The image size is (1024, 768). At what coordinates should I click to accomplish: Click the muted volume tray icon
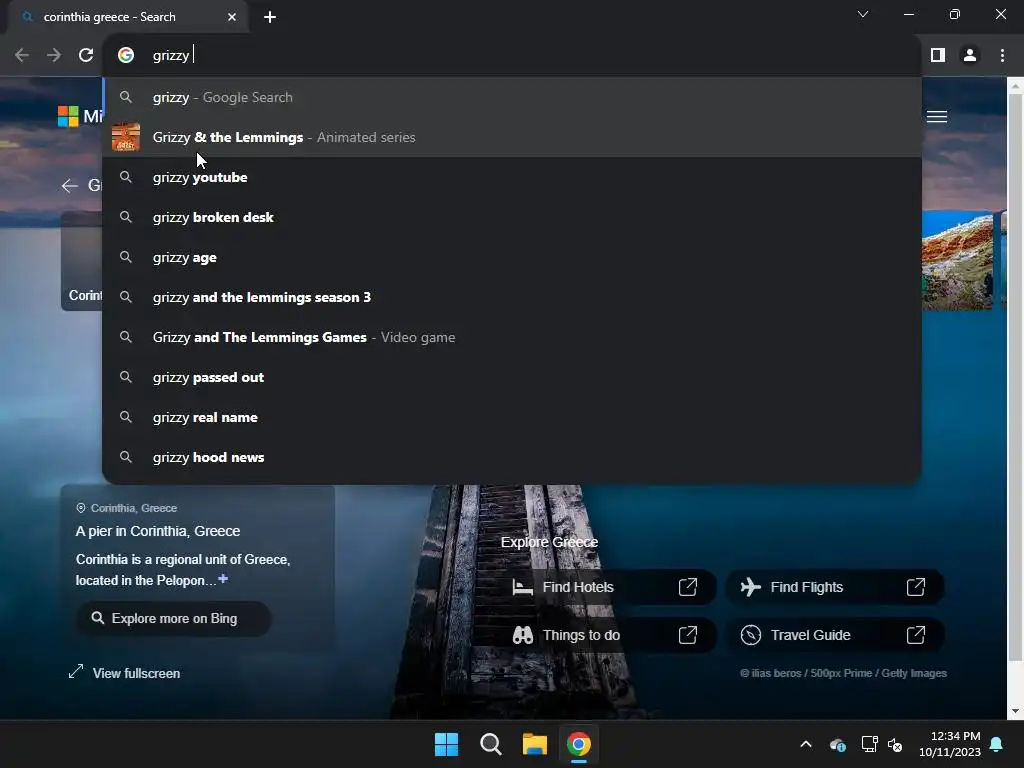click(895, 744)
